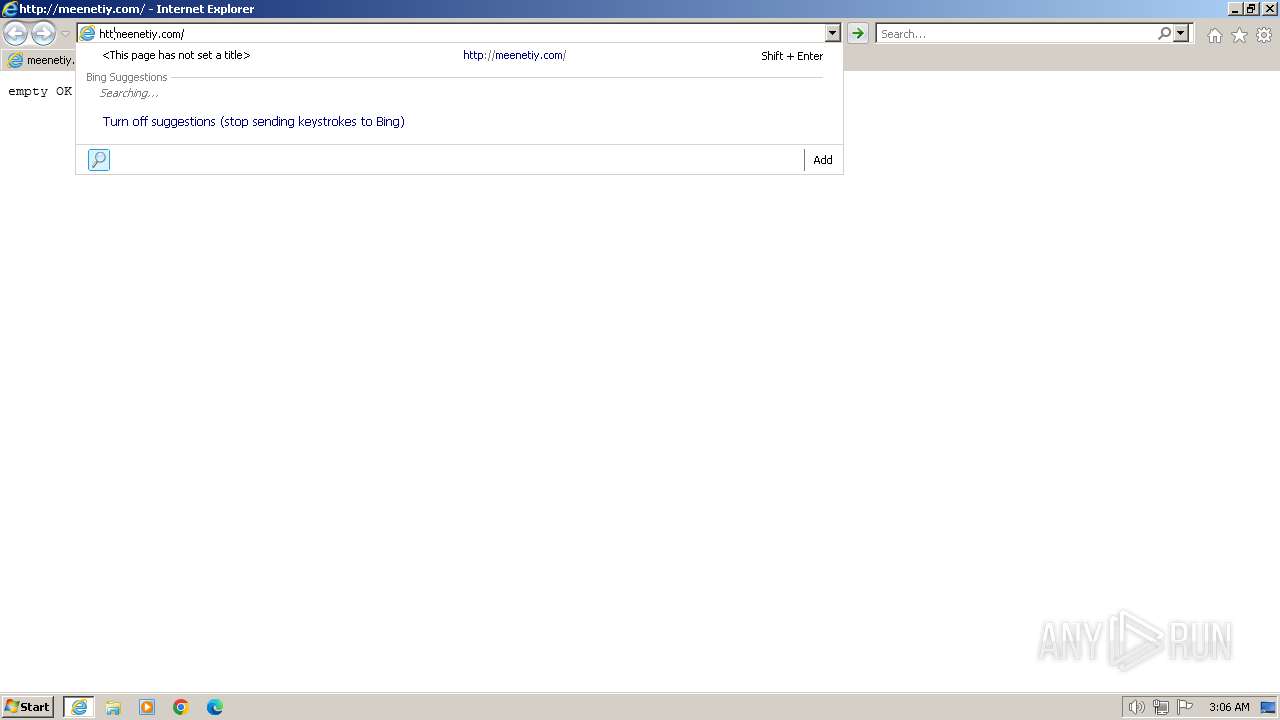Viewport: 1280px width, 720px height.
Task: Open Tools gear icon
Action: 1264,35
